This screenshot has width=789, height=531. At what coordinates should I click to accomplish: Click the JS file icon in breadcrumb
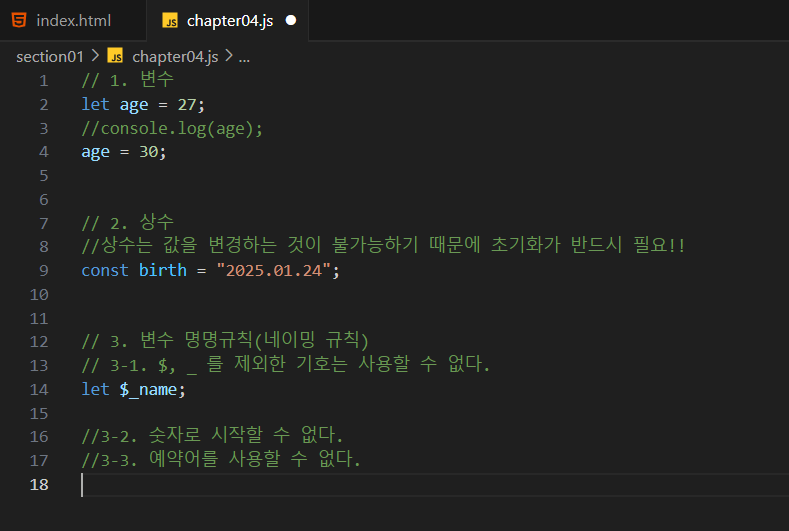click(115, 56)
